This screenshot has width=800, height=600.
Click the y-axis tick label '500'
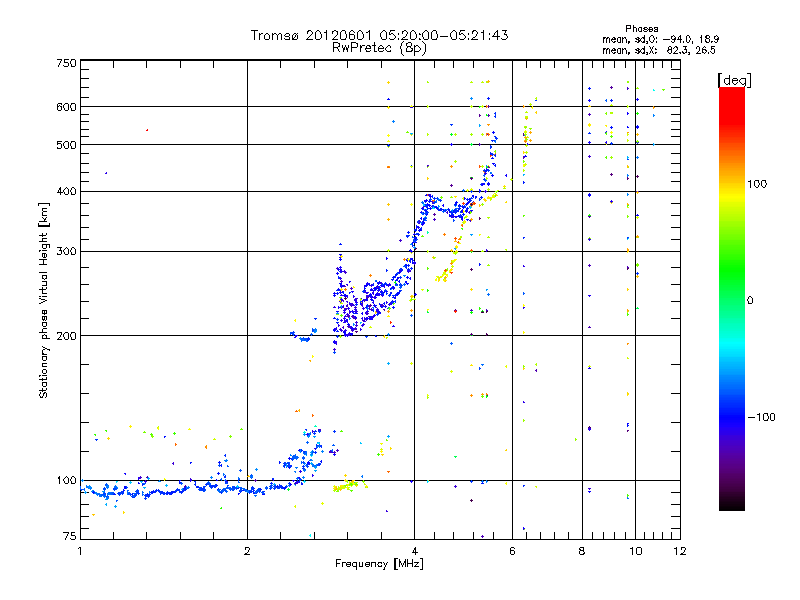click(66, 145)
